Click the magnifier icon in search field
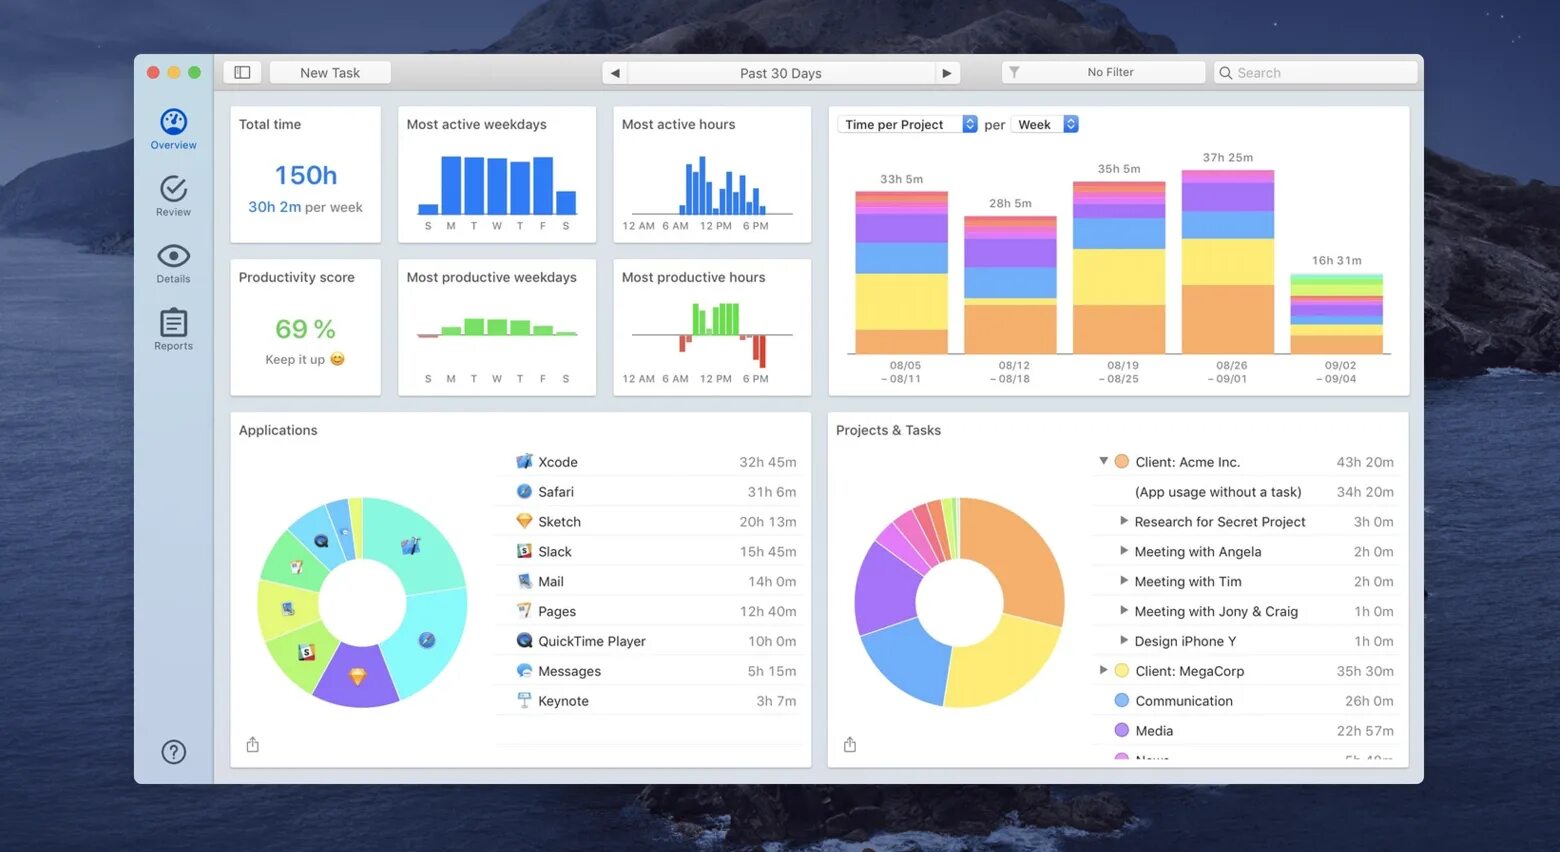Viewport: 1560px width, 852px height. click(1226, 73)
